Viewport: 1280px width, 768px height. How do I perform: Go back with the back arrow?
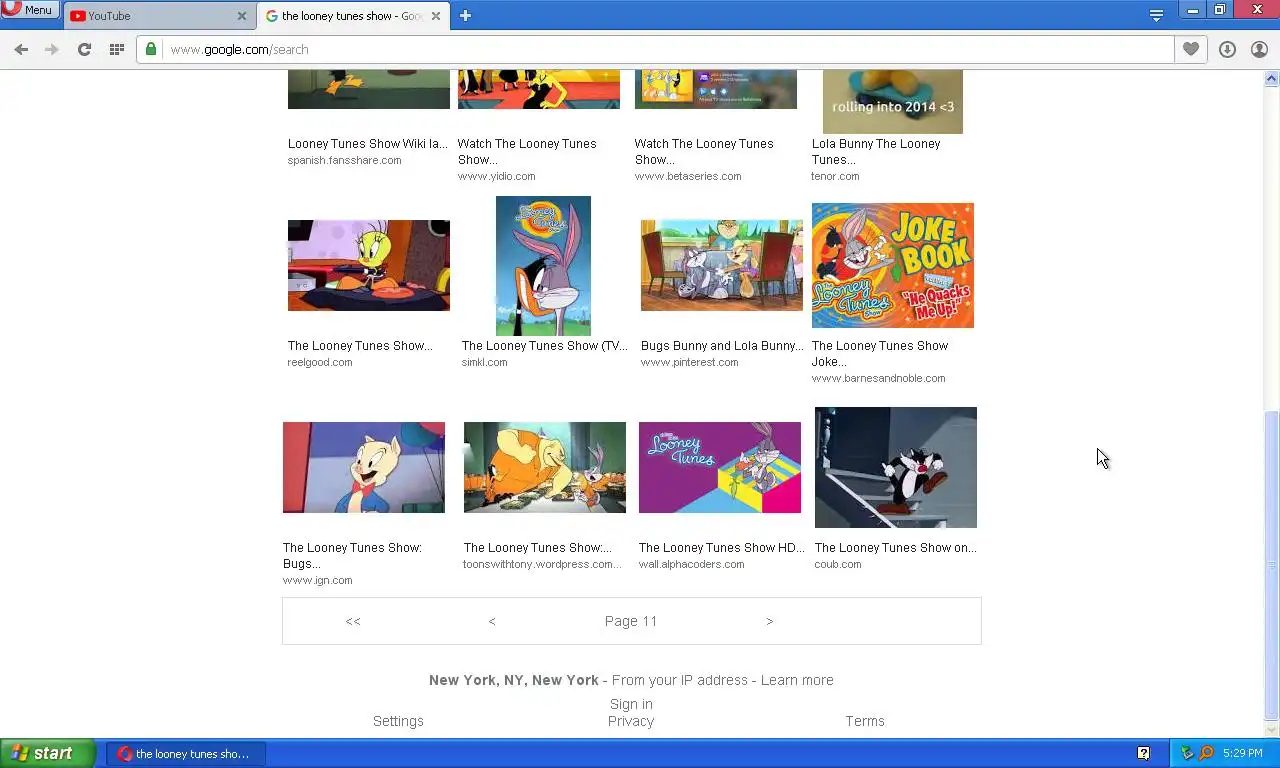point(21,49)
